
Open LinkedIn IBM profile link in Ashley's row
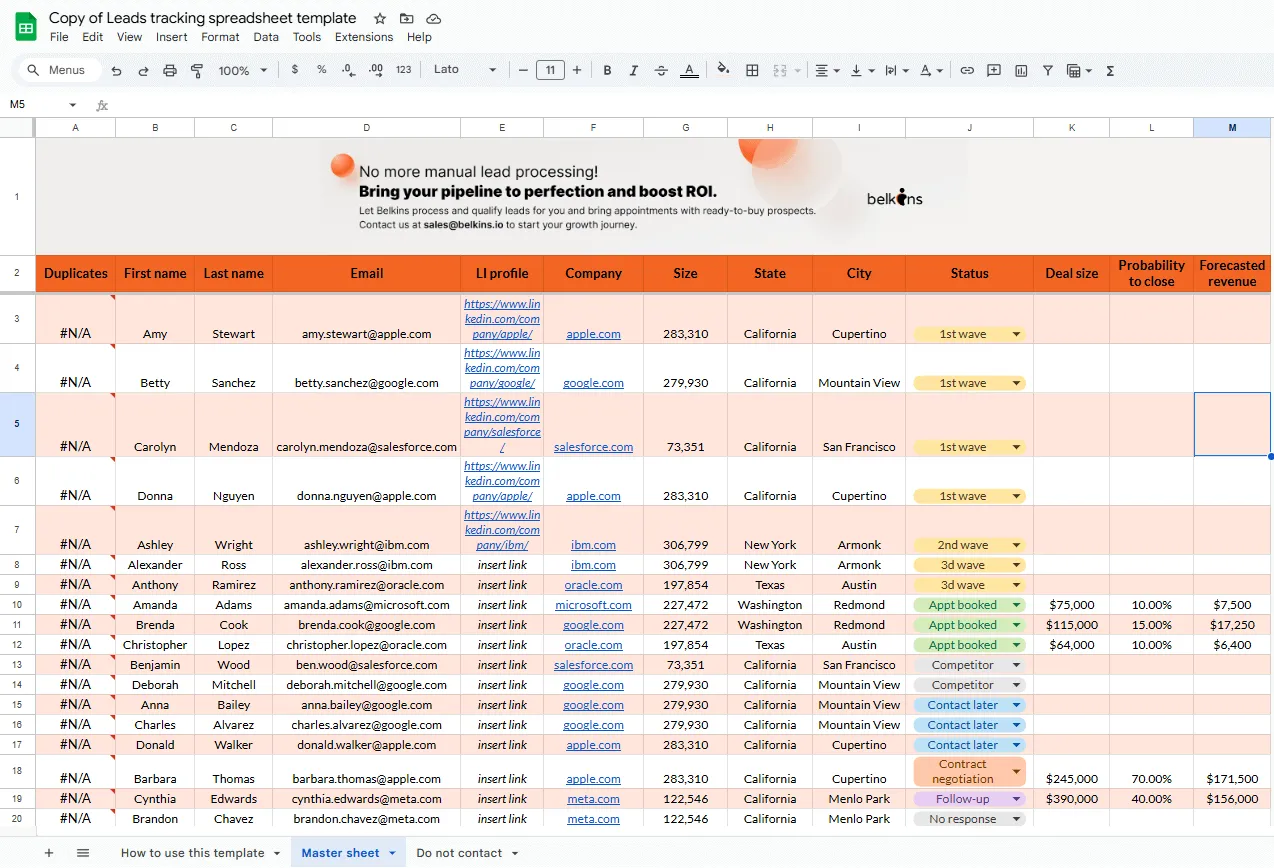502,530
